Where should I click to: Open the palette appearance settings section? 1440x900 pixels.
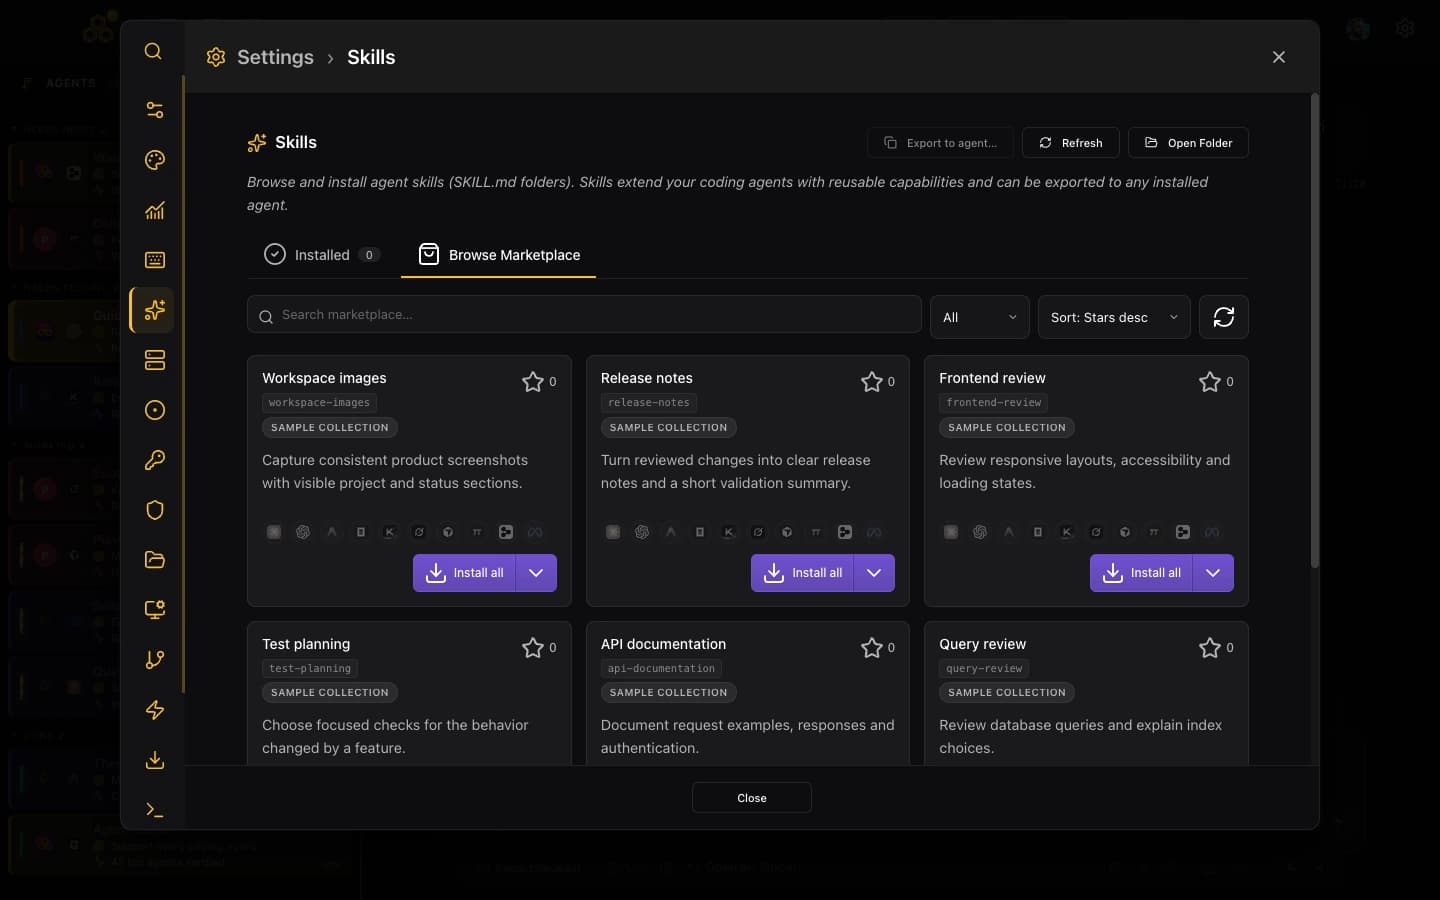[155, 160]
